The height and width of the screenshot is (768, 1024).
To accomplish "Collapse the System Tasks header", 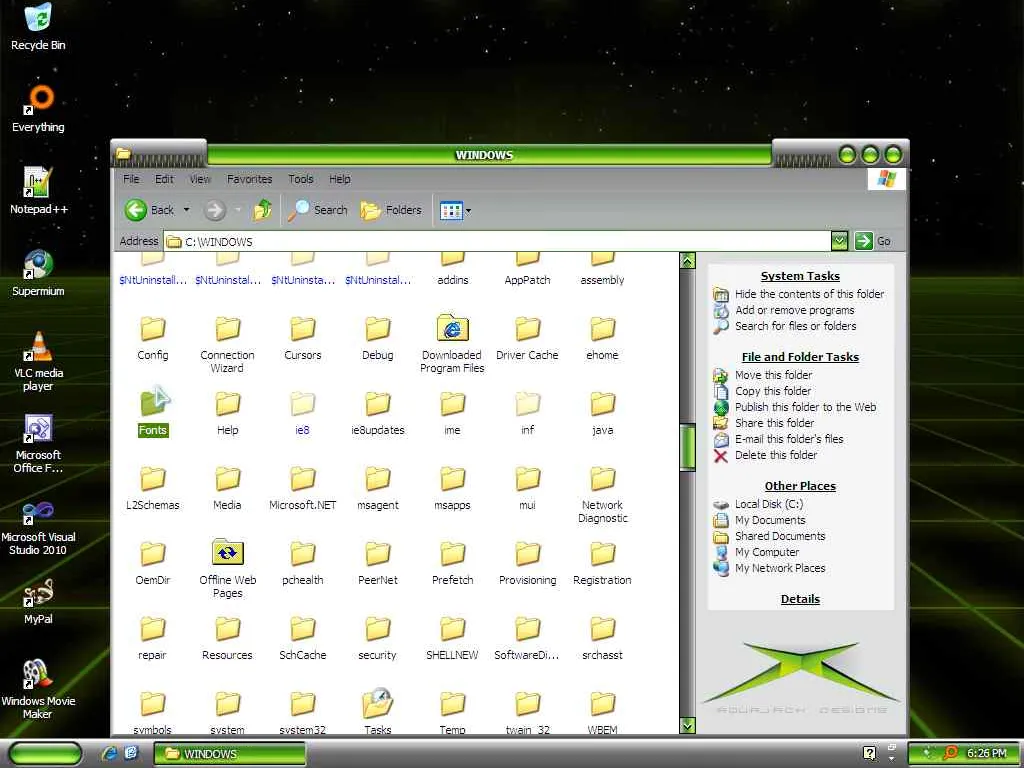I will (x=800, y=276).
